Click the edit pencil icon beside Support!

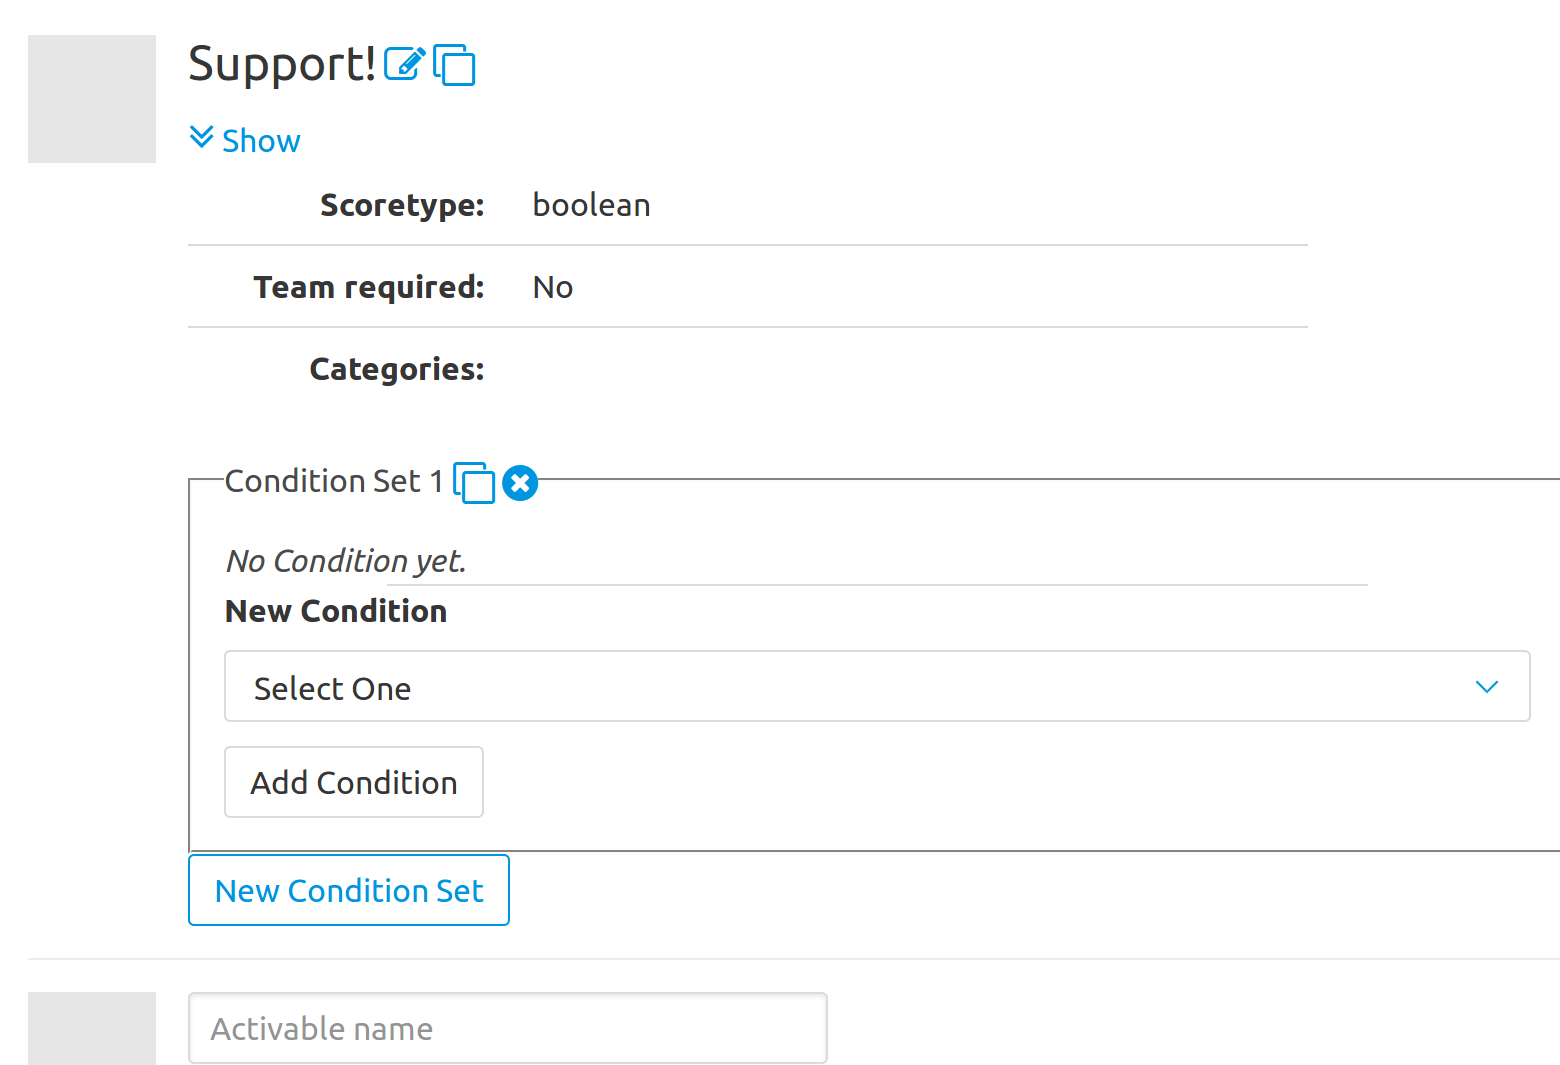click(x=405, y=64)
